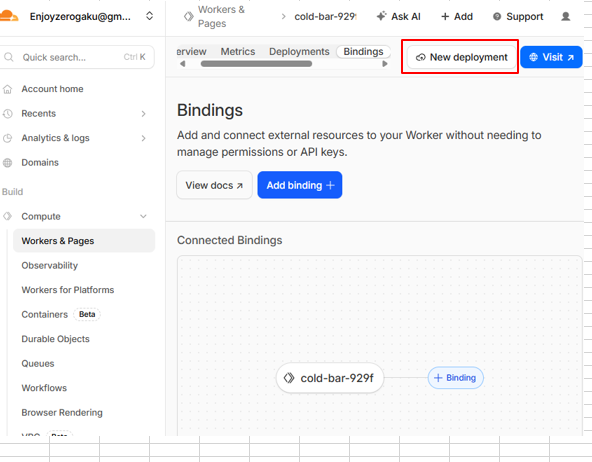Viewport: 592px width, 462px height.
Task: Open the View docs link
Action: pyautogui.click(x=214, y=185)
